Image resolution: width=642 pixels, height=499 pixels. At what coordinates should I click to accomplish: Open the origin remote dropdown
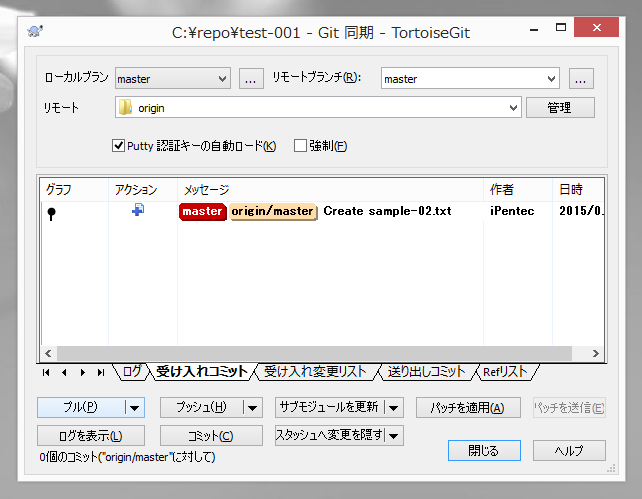(513, 108)
